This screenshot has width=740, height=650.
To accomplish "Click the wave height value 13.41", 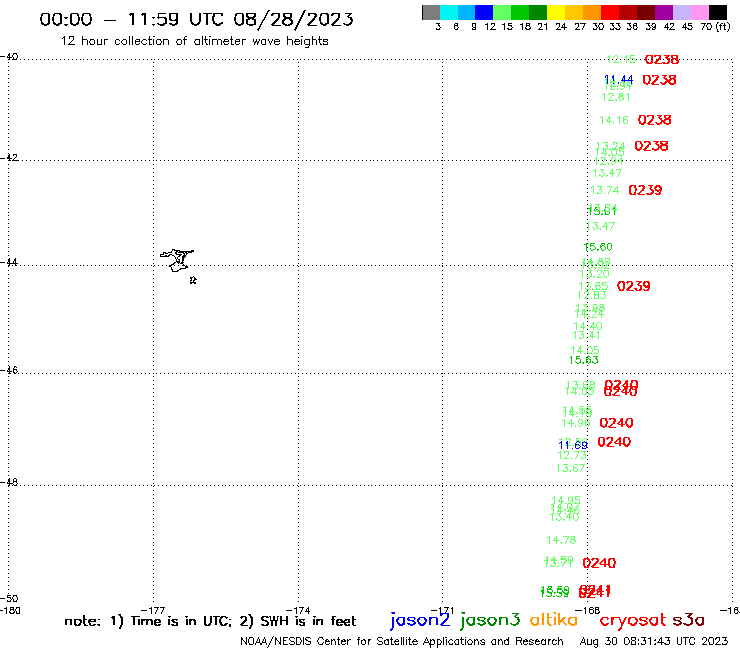I will [x=587, y=336].
